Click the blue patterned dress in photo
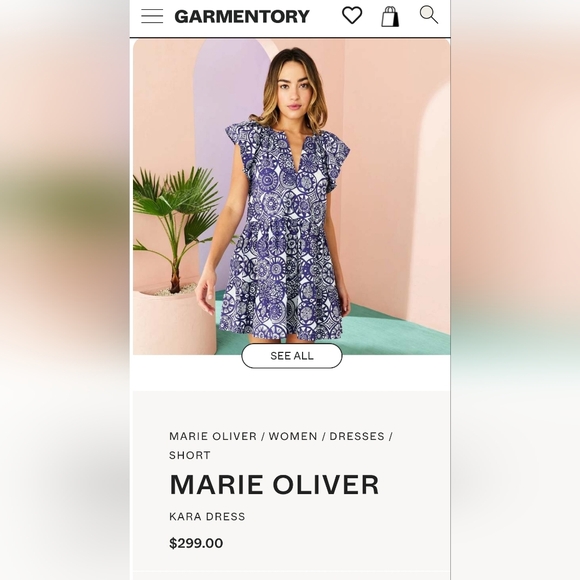Image resolution: width=580 pixels, height=580 pixels. 284,237
